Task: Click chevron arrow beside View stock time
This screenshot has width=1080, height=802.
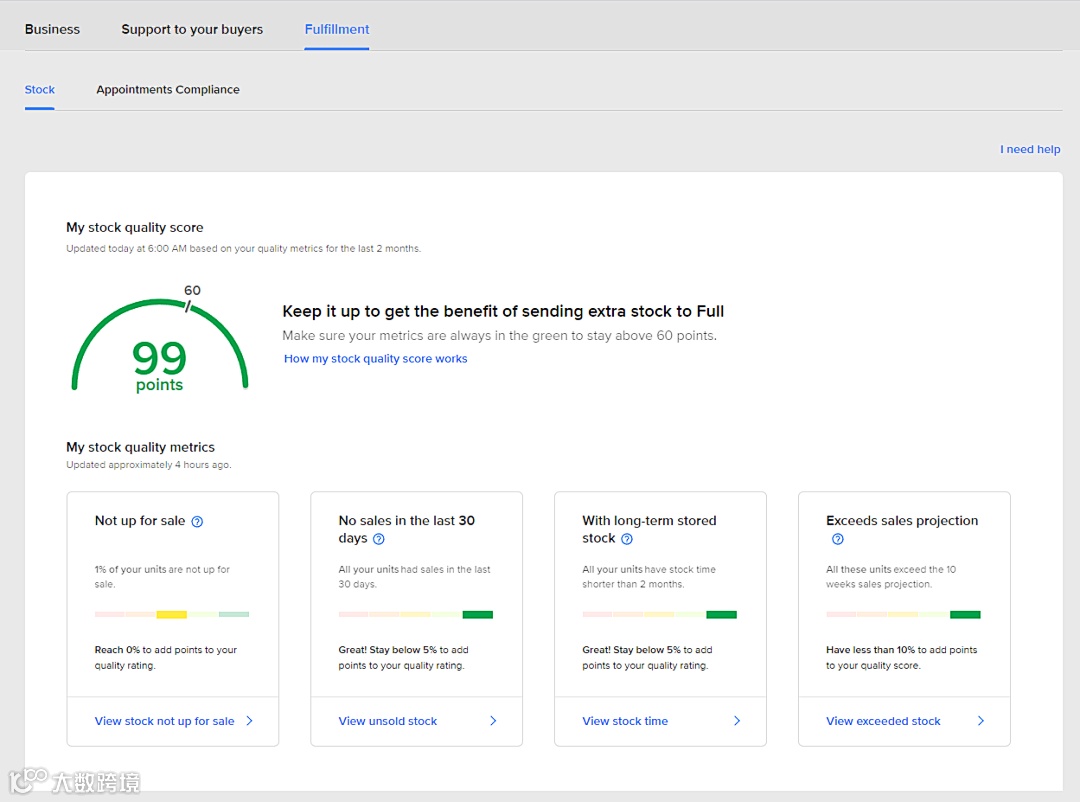Action: click(x=737, y=721)
